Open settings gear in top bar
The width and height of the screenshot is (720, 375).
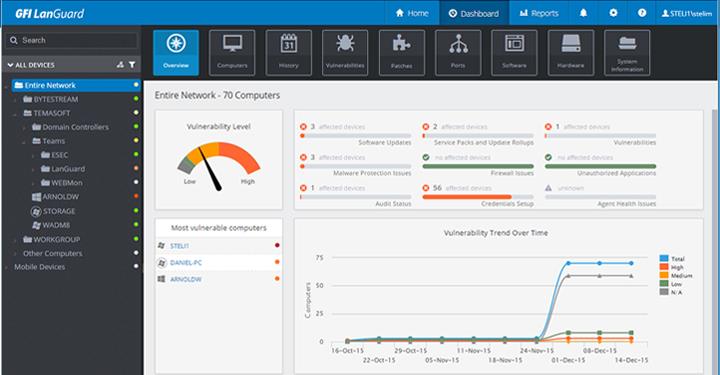613,13
